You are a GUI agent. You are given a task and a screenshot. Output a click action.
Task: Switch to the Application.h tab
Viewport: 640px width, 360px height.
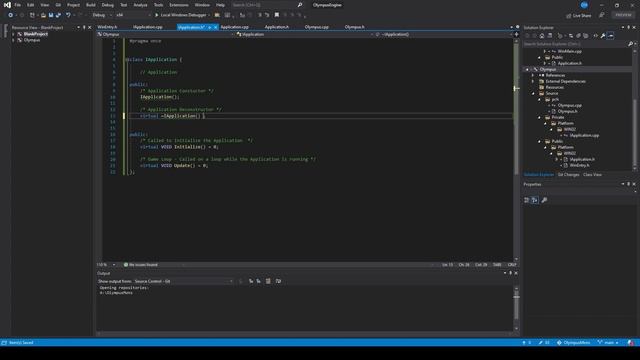coord(276,27)
